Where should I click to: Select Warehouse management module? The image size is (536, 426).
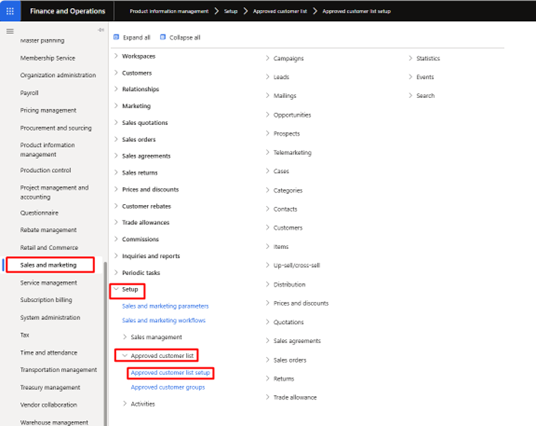(x=54, y=423)
